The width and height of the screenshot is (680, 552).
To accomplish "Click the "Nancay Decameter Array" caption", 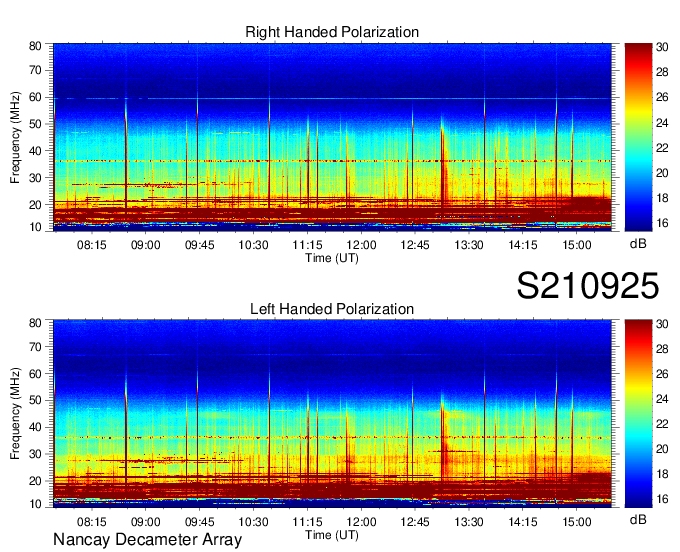I will click(147, 540).
